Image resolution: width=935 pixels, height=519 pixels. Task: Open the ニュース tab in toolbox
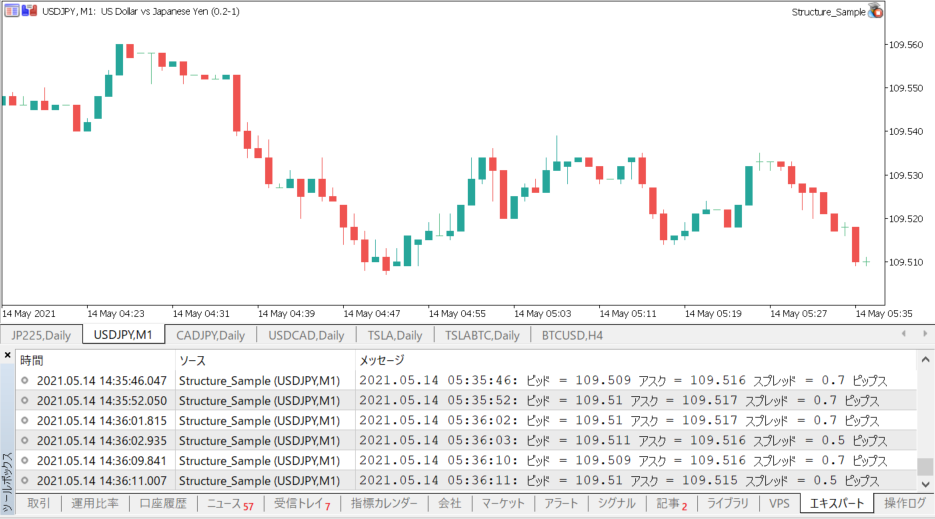[x=230, y=504]
